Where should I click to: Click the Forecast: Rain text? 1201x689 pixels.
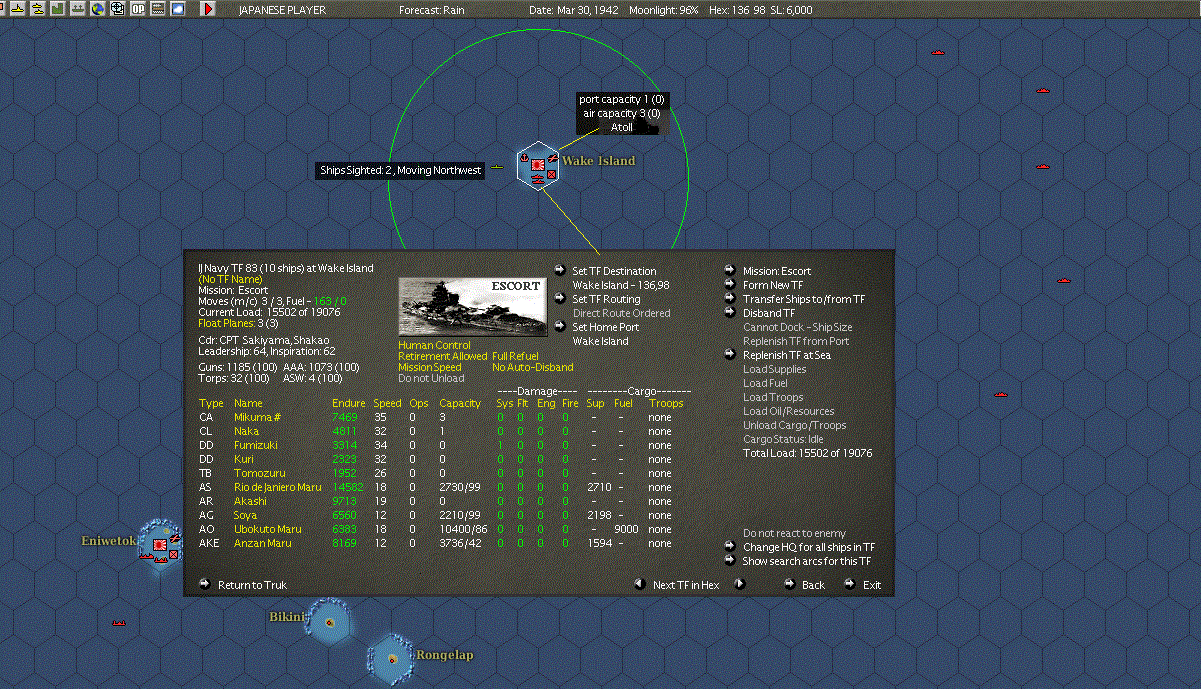[434, 9]
